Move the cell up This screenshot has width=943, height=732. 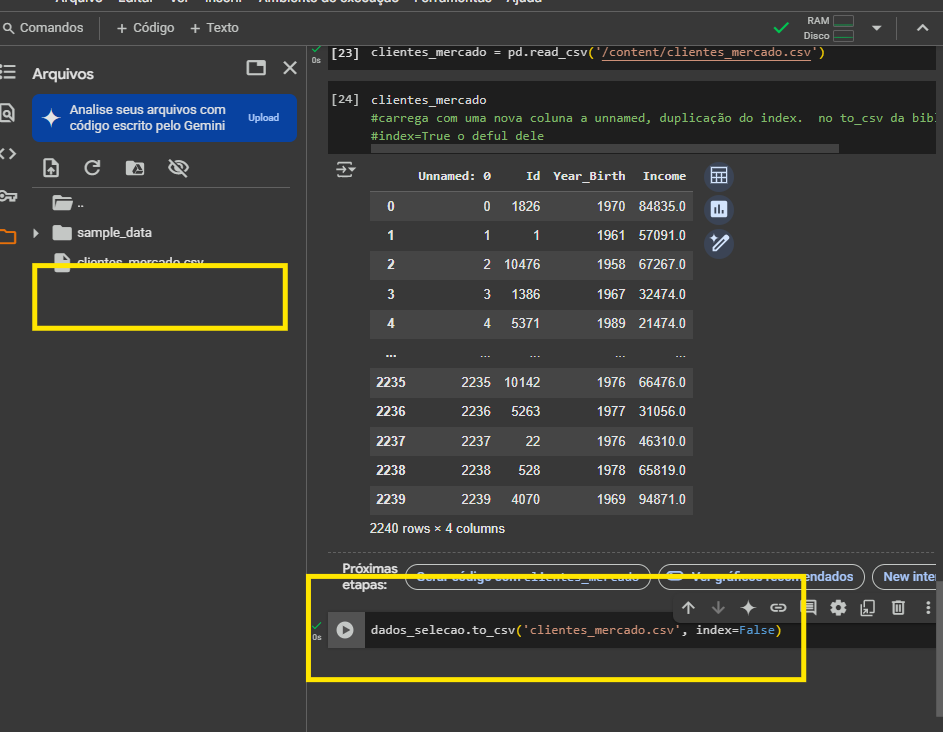(688, 607)
